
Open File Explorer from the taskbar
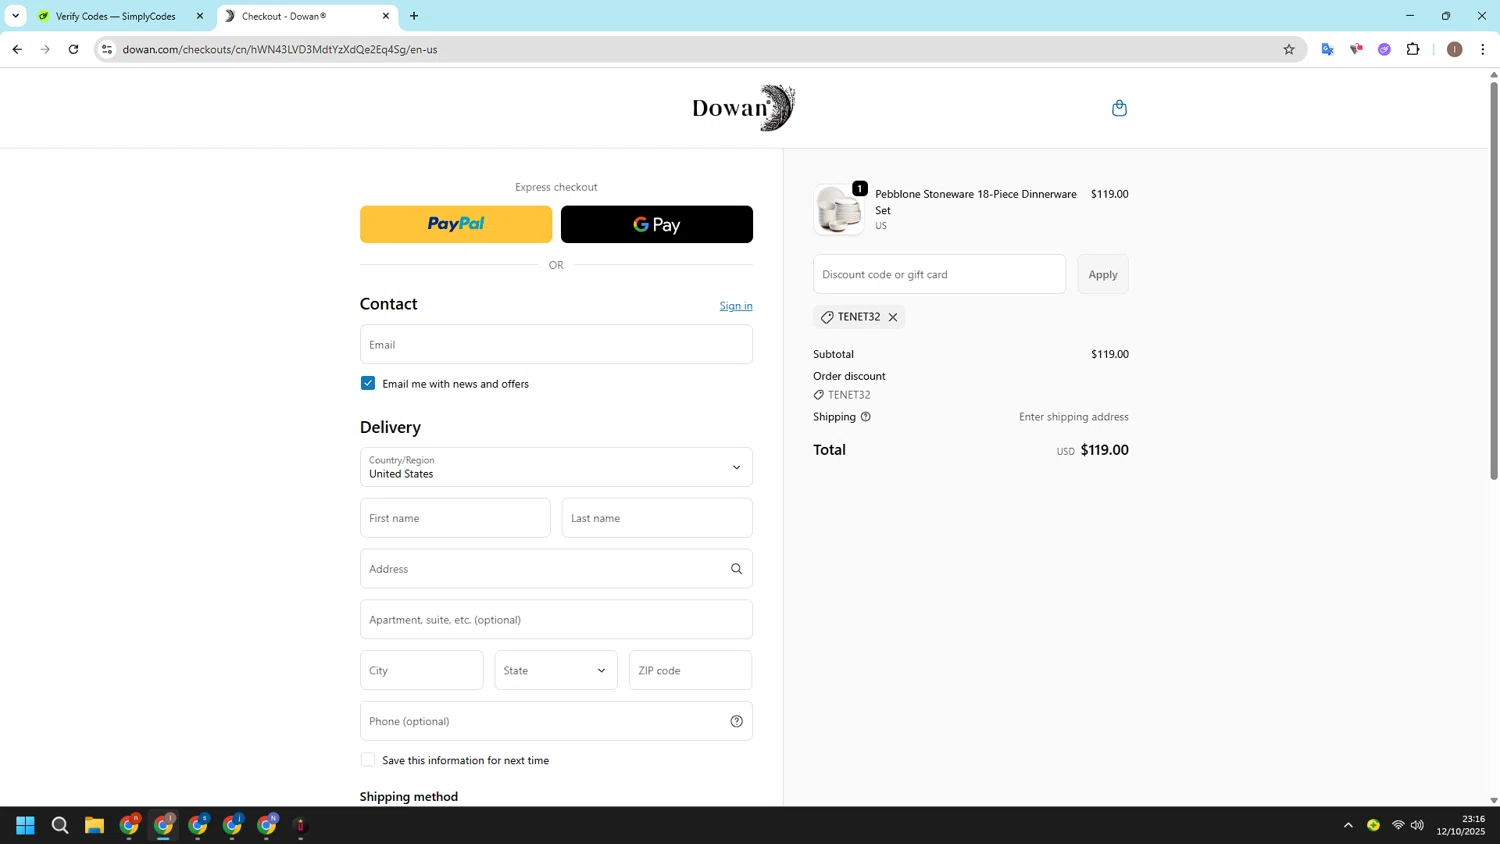point(94,825)
